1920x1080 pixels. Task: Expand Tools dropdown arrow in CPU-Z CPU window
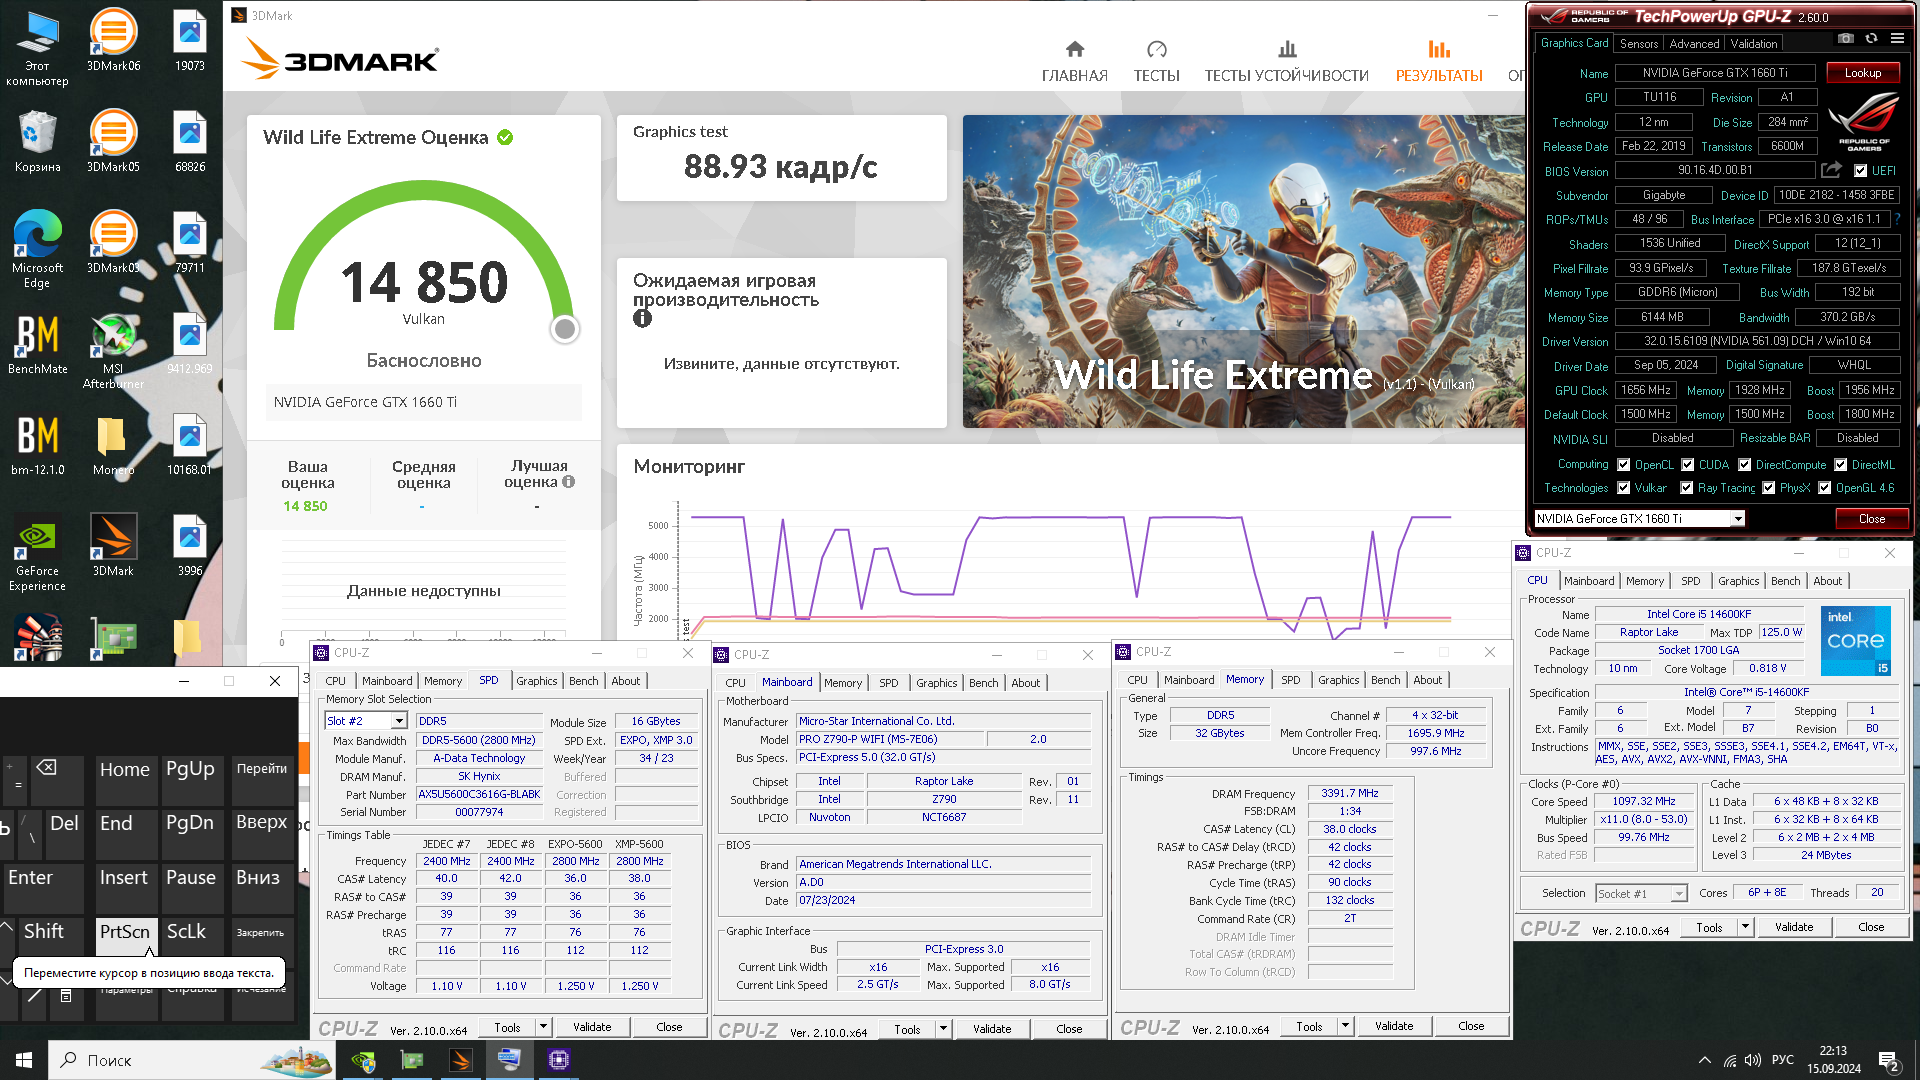[x=1745, y=927]
